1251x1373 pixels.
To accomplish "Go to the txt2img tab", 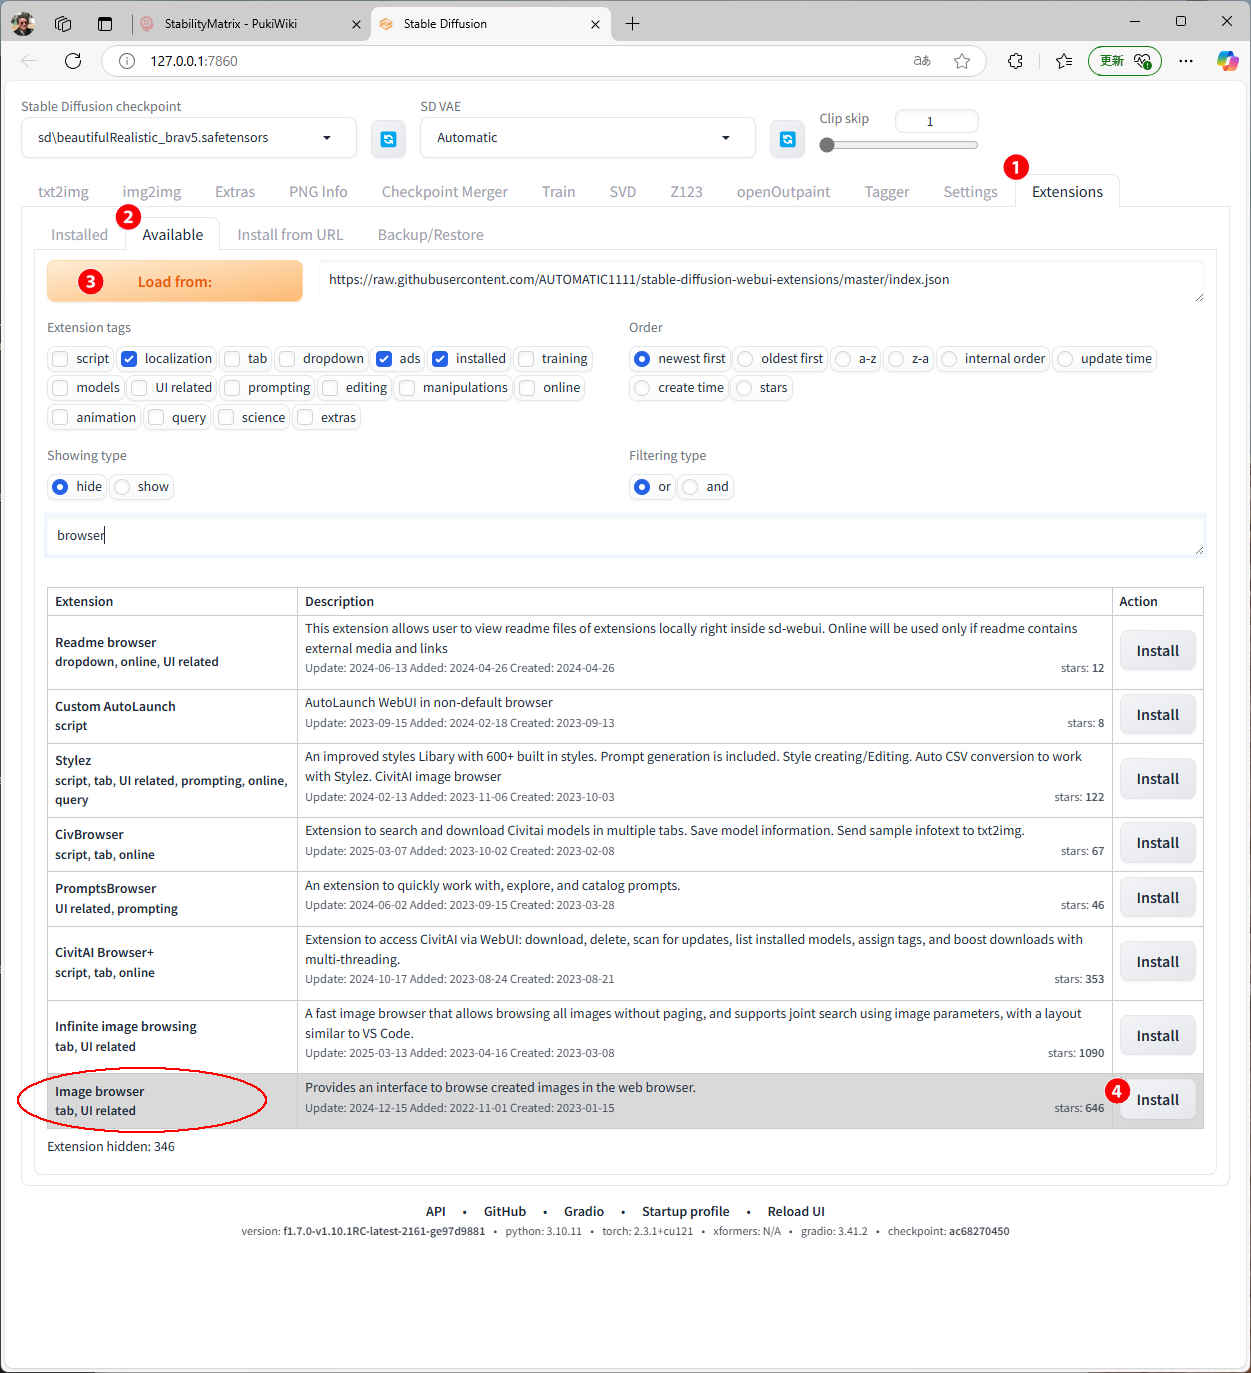I will (63, 192).
